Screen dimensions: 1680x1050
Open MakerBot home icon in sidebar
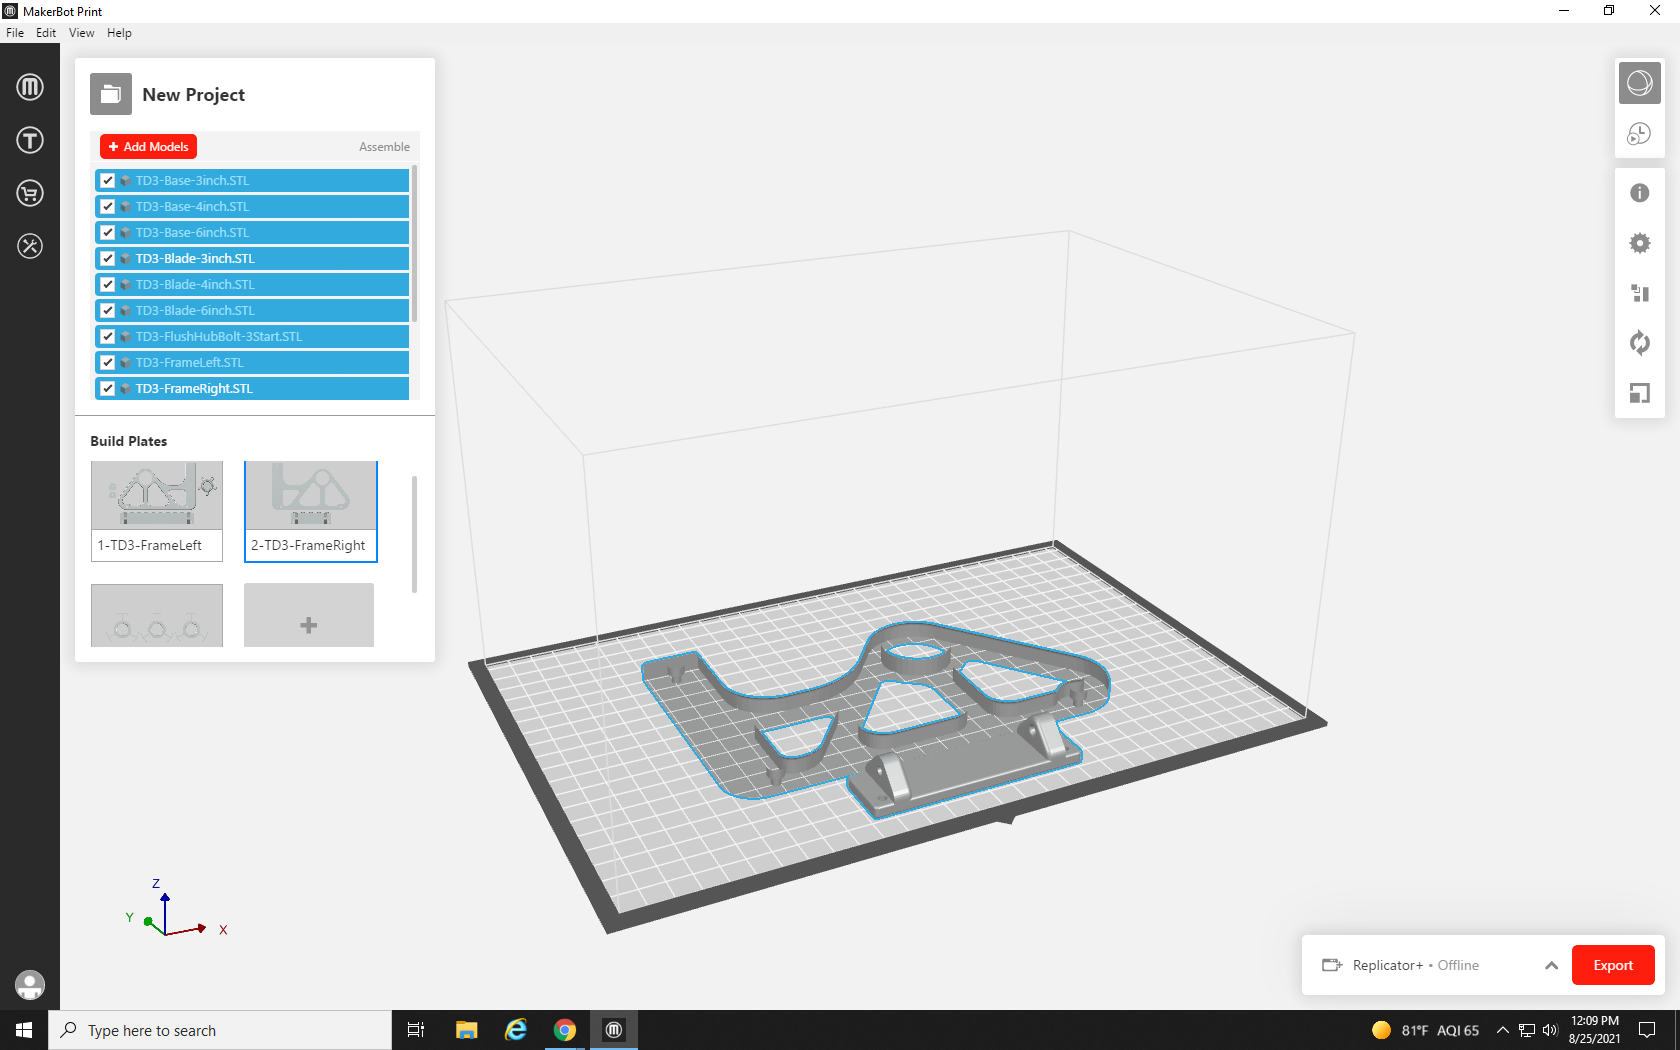[x=30, y=87]
